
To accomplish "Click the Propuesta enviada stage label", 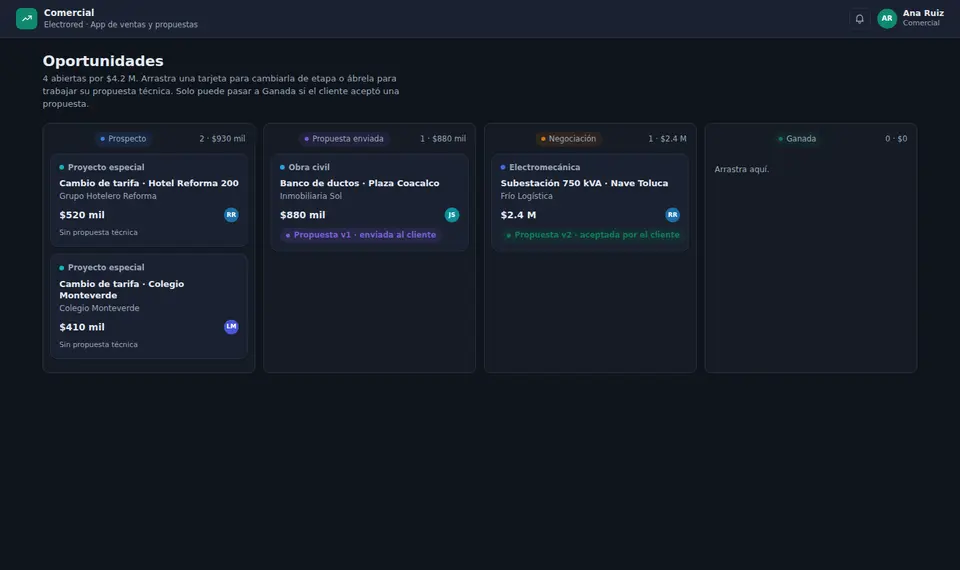I will pyautogui.click(x=343, y=139).
